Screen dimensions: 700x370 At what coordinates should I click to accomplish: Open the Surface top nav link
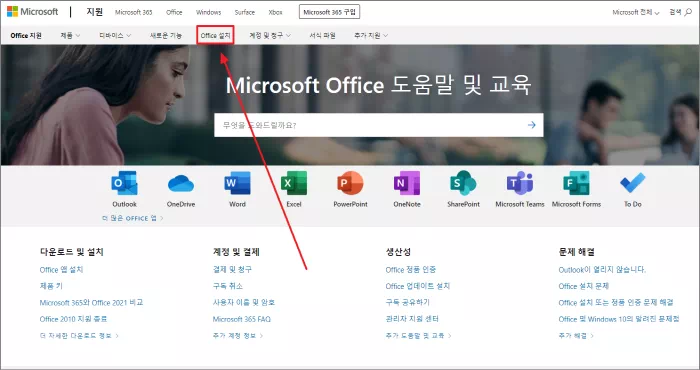point(245,12)
